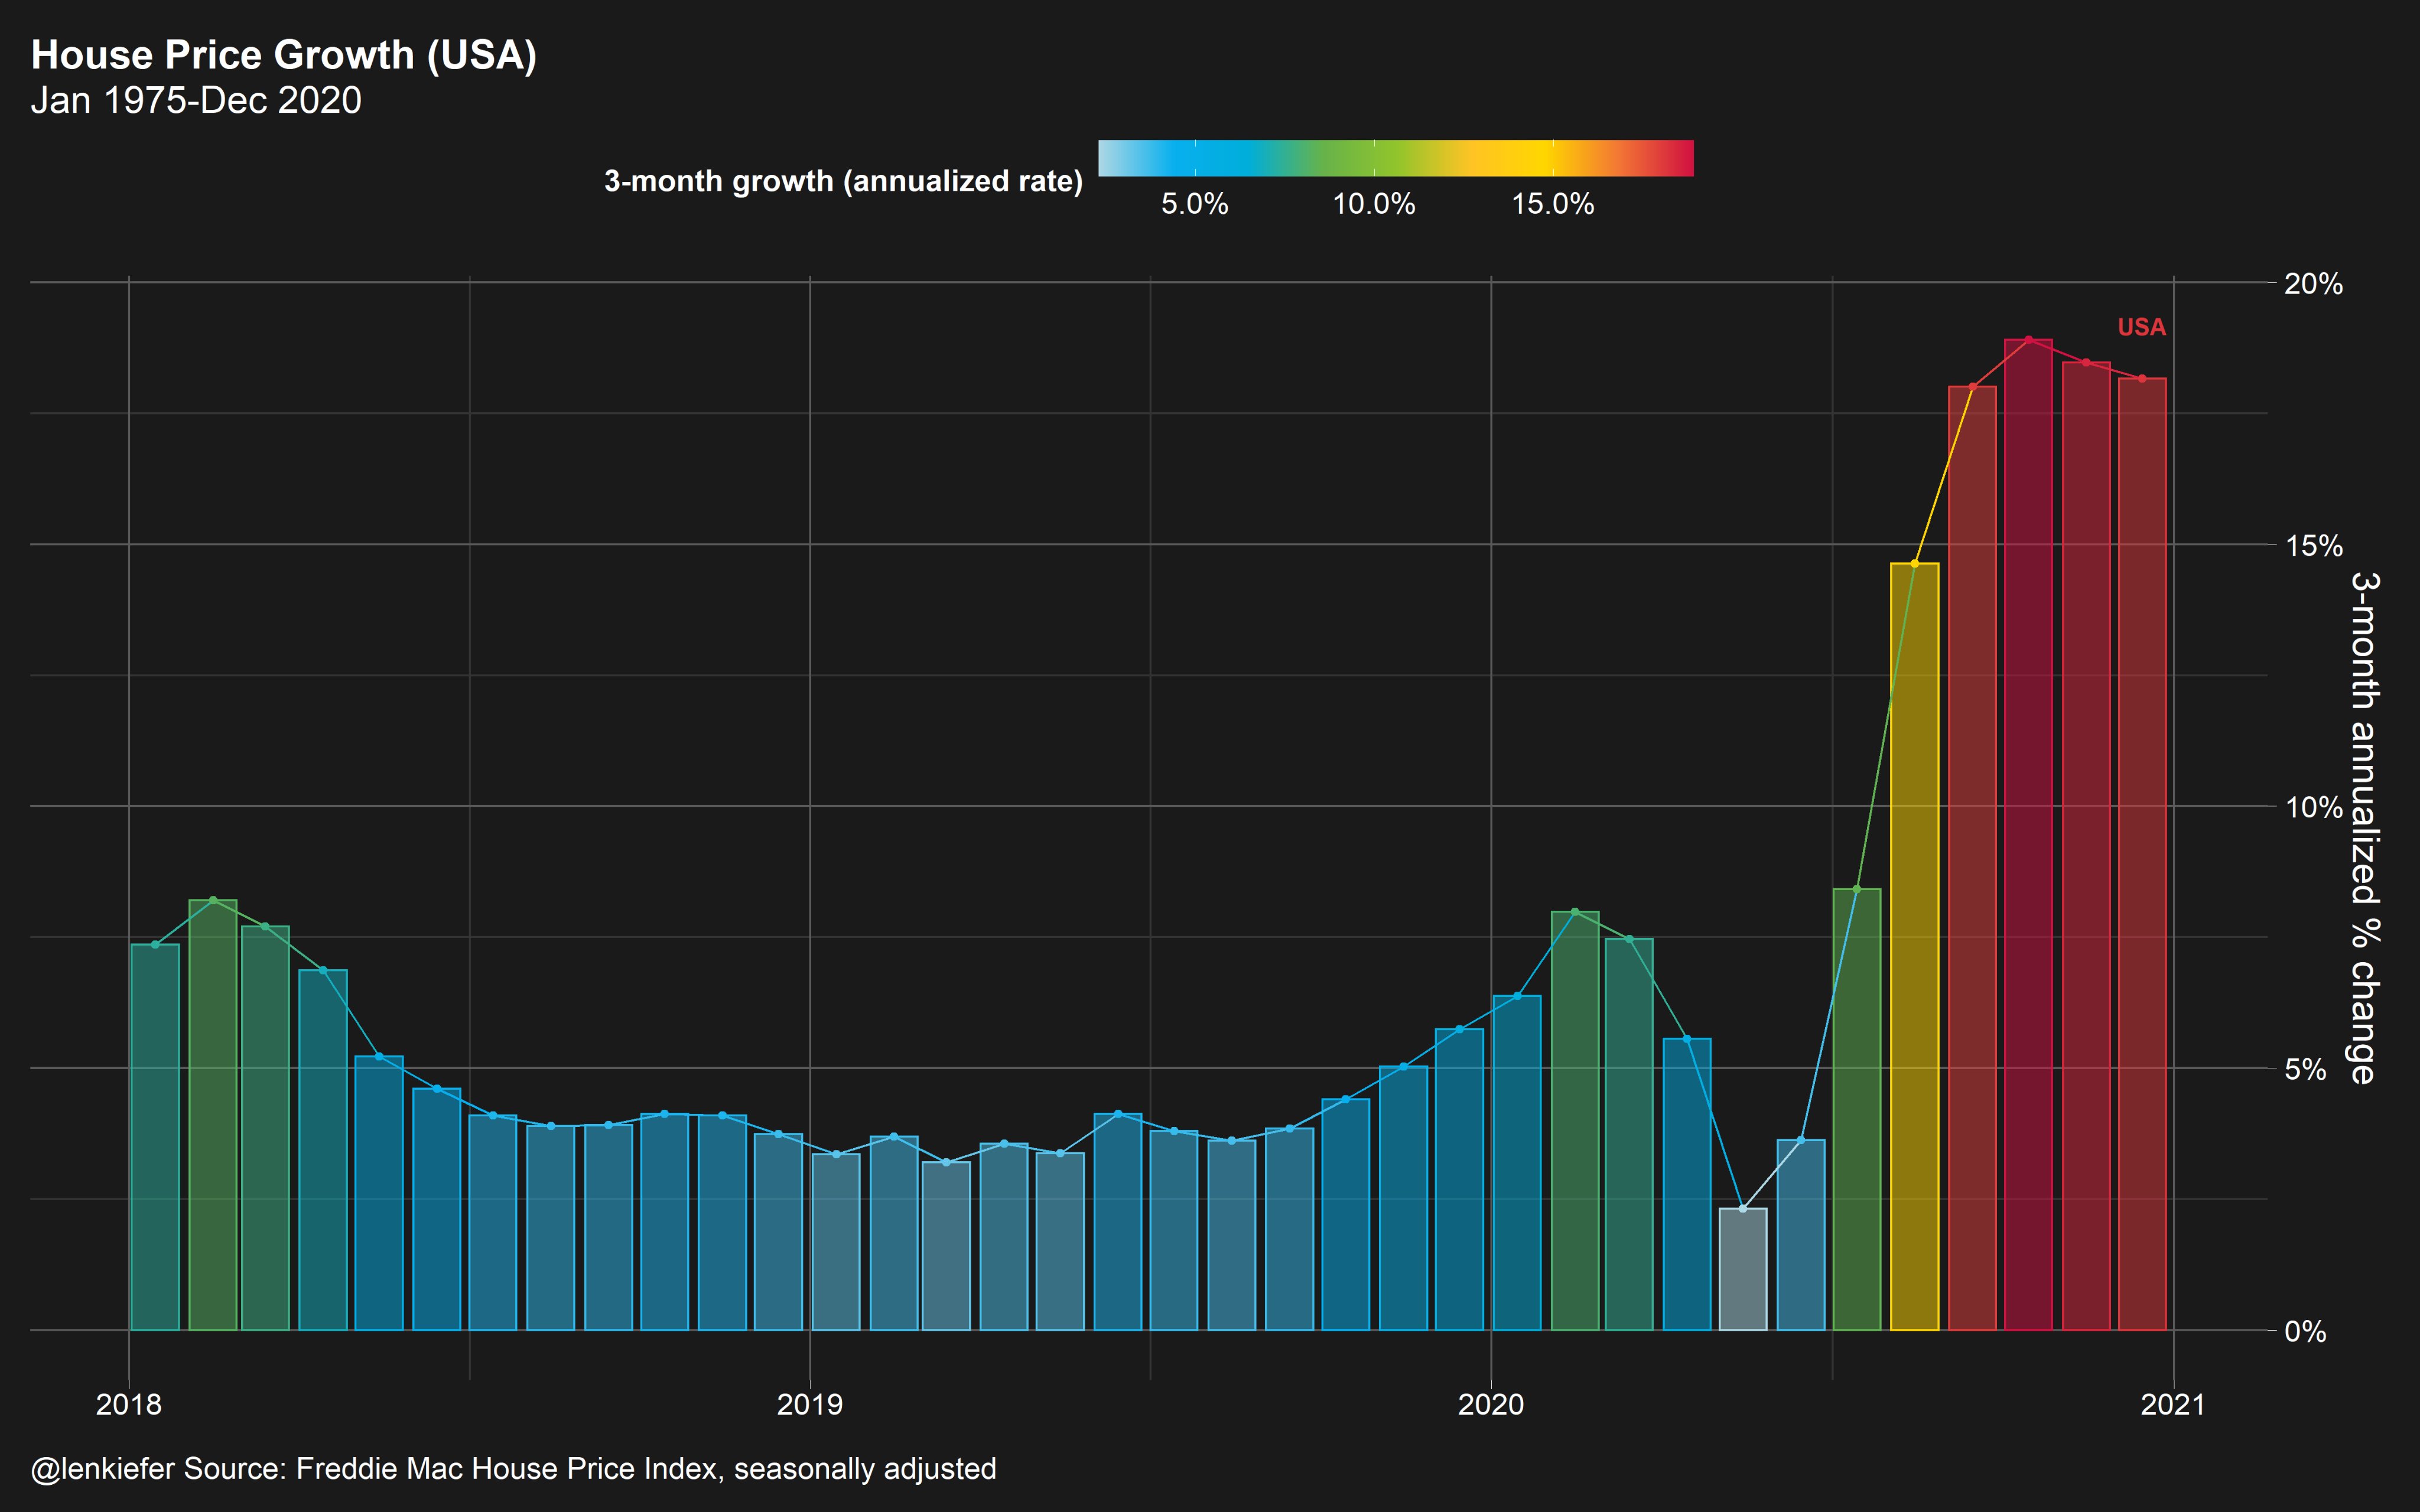The width and height of the screenshot is (2420, 1512).
Task: Click the 15% y-axis tick label
Action: point(2313,546)
